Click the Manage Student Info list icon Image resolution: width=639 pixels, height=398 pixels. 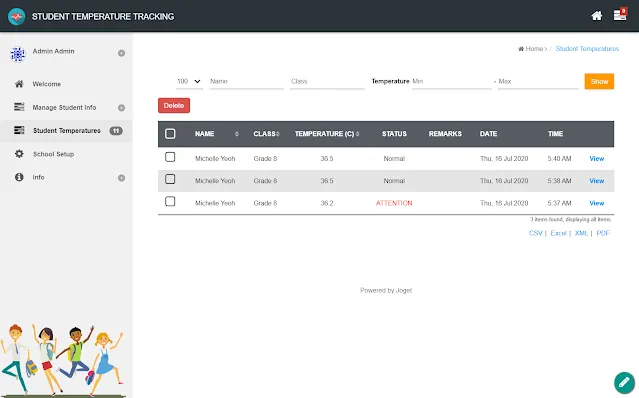[19, 107]
